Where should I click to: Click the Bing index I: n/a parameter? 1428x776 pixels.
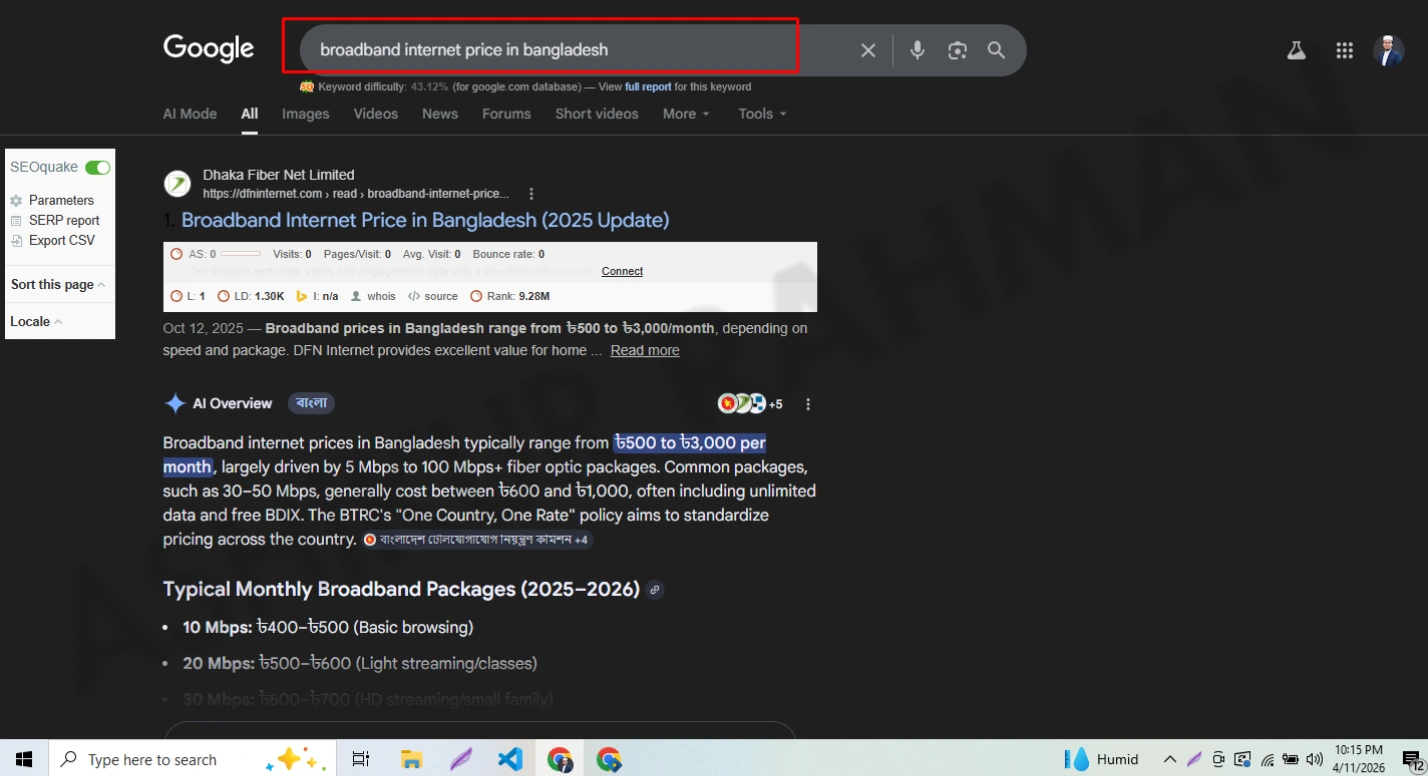point(317,296)
